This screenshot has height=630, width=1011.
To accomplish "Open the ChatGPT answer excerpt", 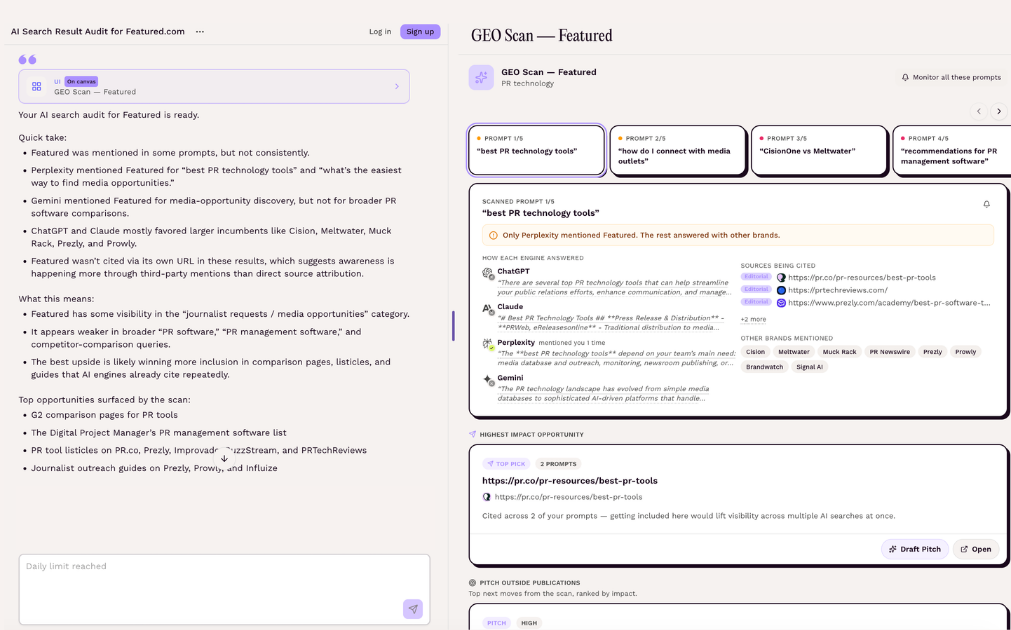I will coord(614,288).
